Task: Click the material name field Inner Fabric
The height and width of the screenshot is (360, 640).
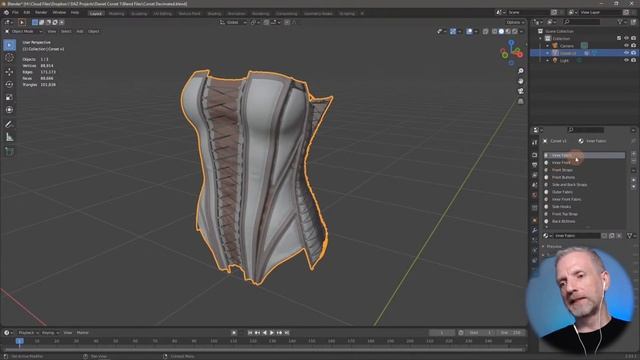Action: point(577,236)
